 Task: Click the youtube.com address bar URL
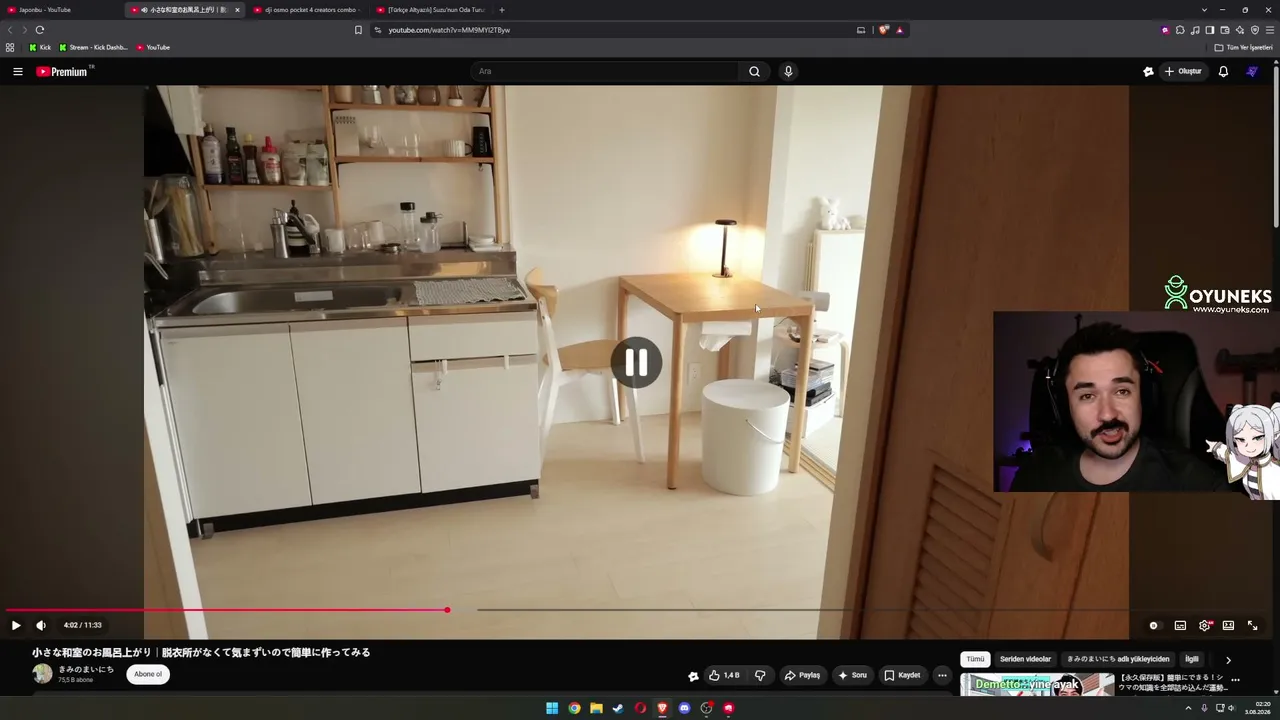click(449, 30)
